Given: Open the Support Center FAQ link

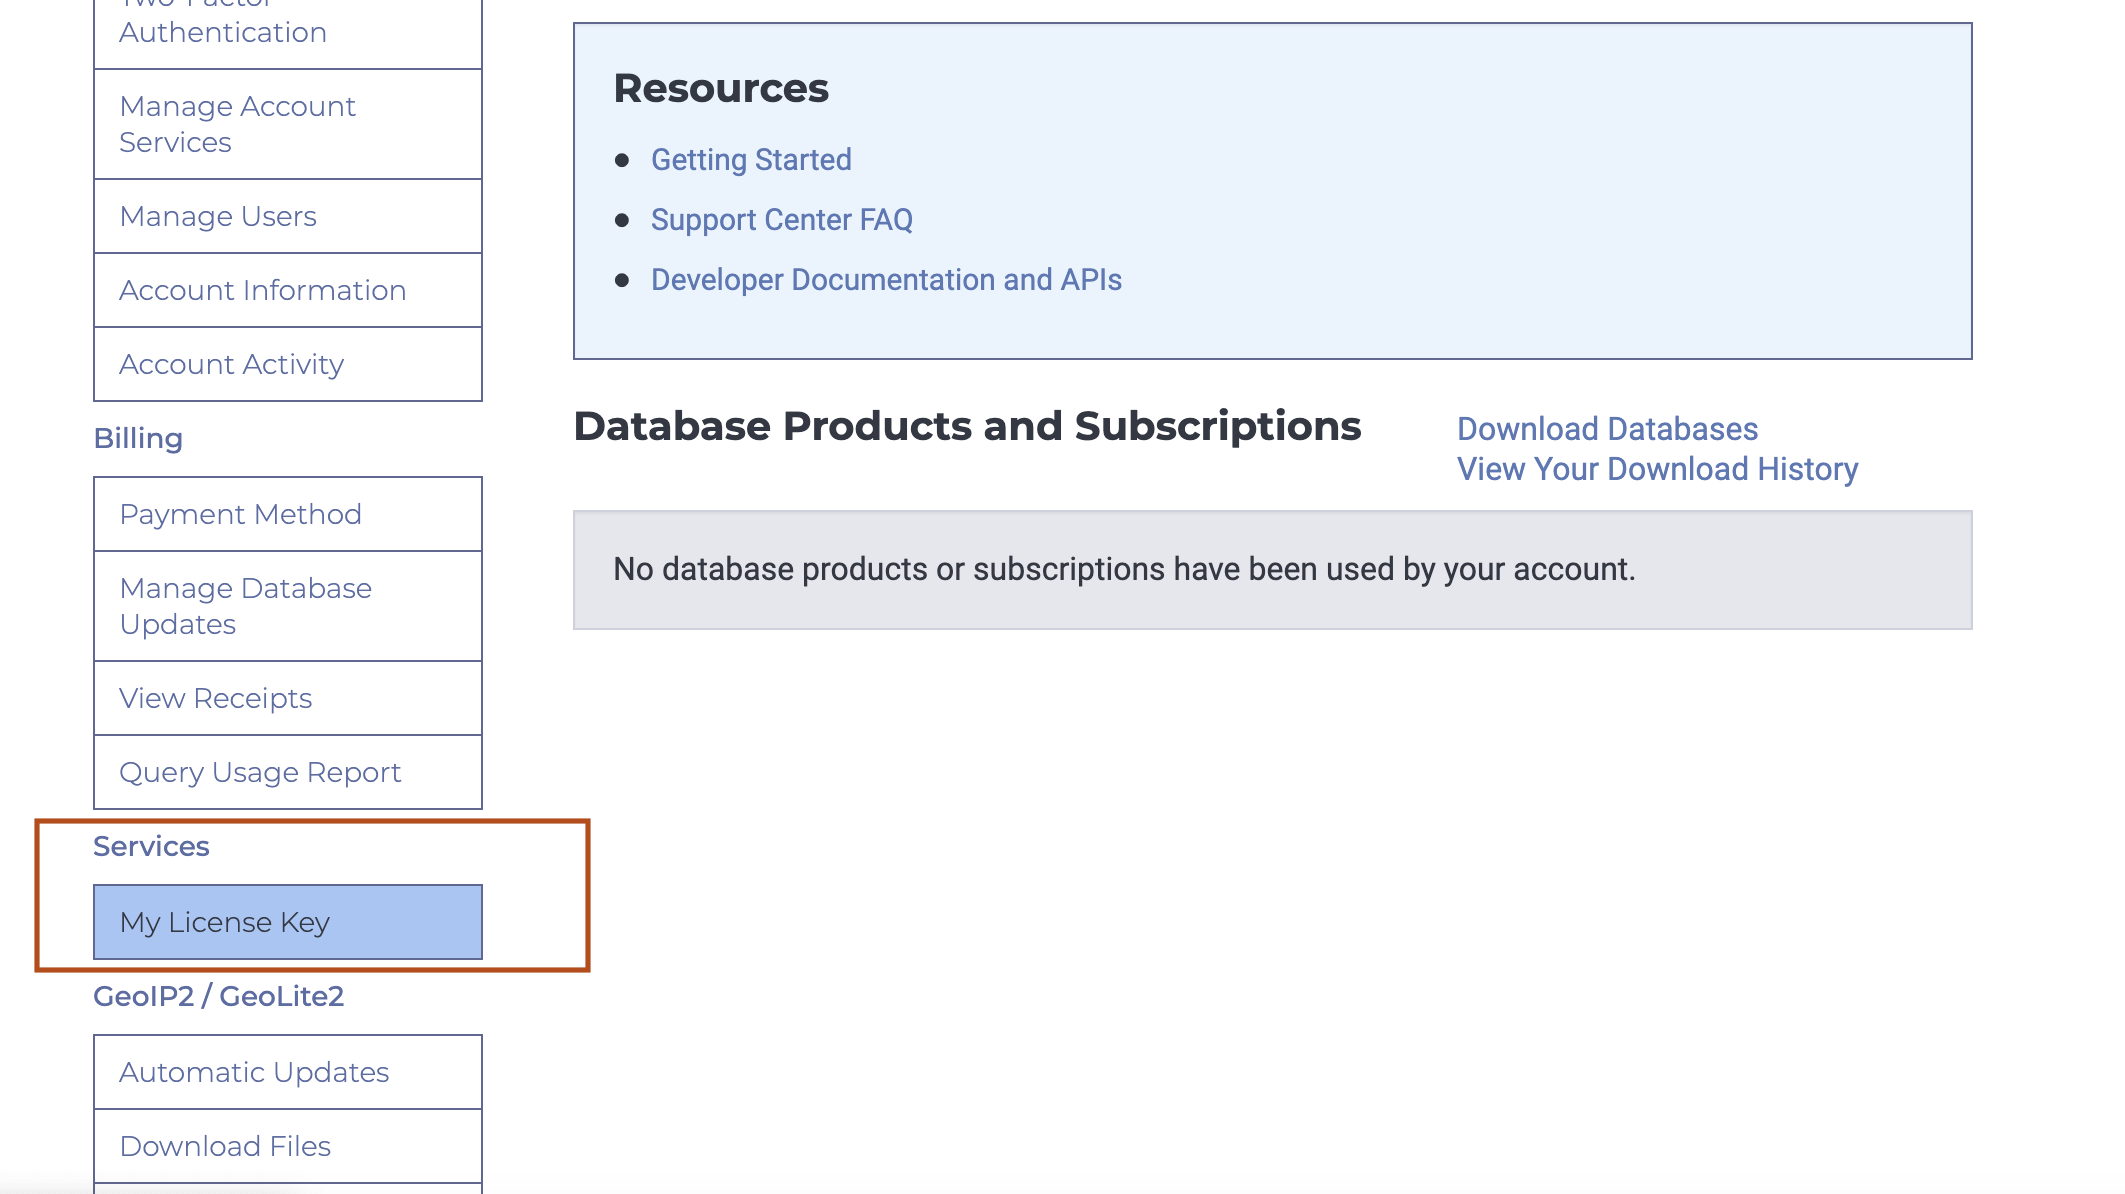Looking at the screenshot, I should click(x=781, y=220).
